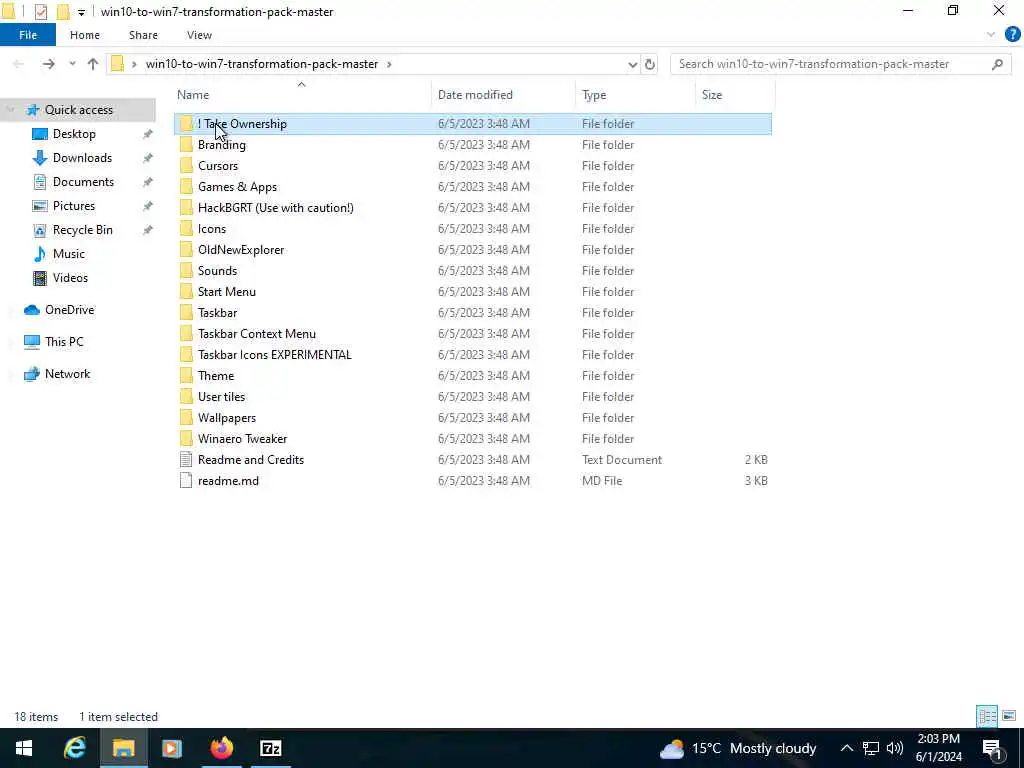Image resolution: width=1024 pixels, height=768 pixels.
Task: Collapse the Quick access tree node
Action: [10, 110]
